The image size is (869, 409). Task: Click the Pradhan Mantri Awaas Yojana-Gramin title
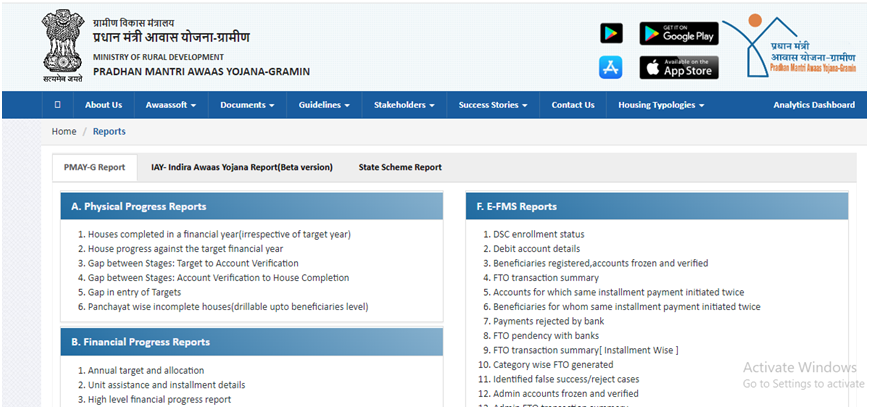(201, 71)
